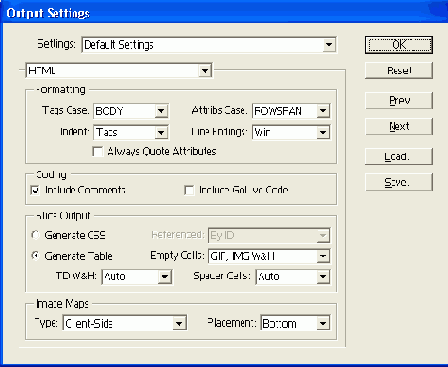This screenshot has width=448, height=367.
Task: Click the Reset button
Action: [x=399, y=70]
